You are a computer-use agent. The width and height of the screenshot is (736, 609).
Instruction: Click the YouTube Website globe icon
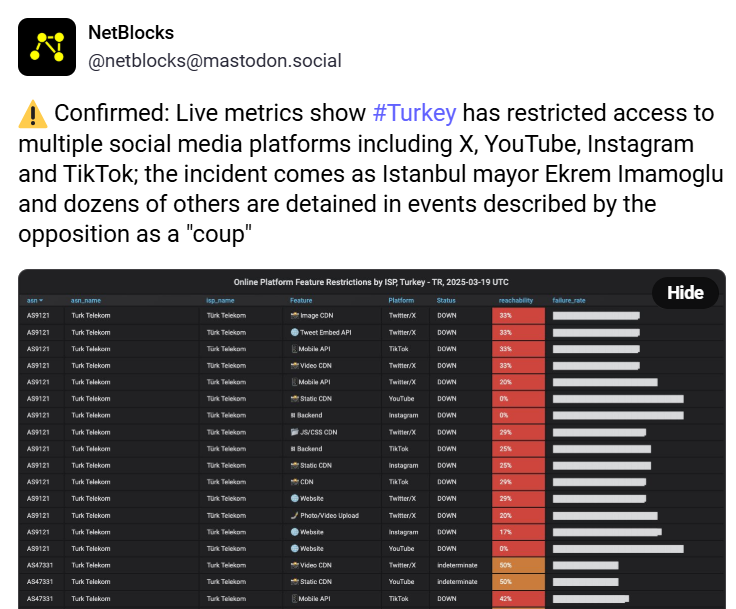click(x=295, y=548)
